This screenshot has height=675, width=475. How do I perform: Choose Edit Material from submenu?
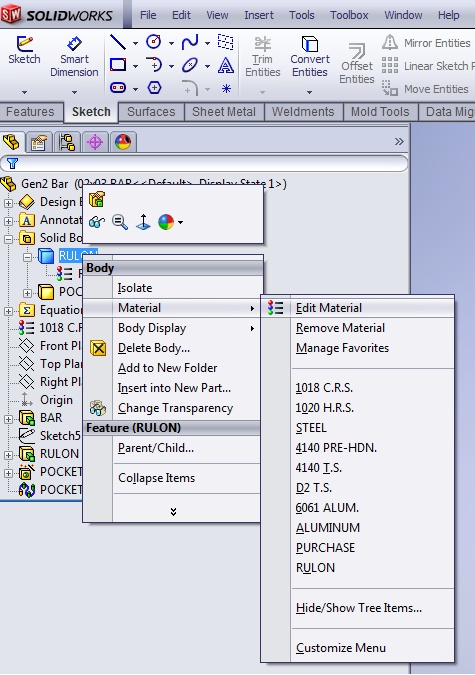coord(357,308)
